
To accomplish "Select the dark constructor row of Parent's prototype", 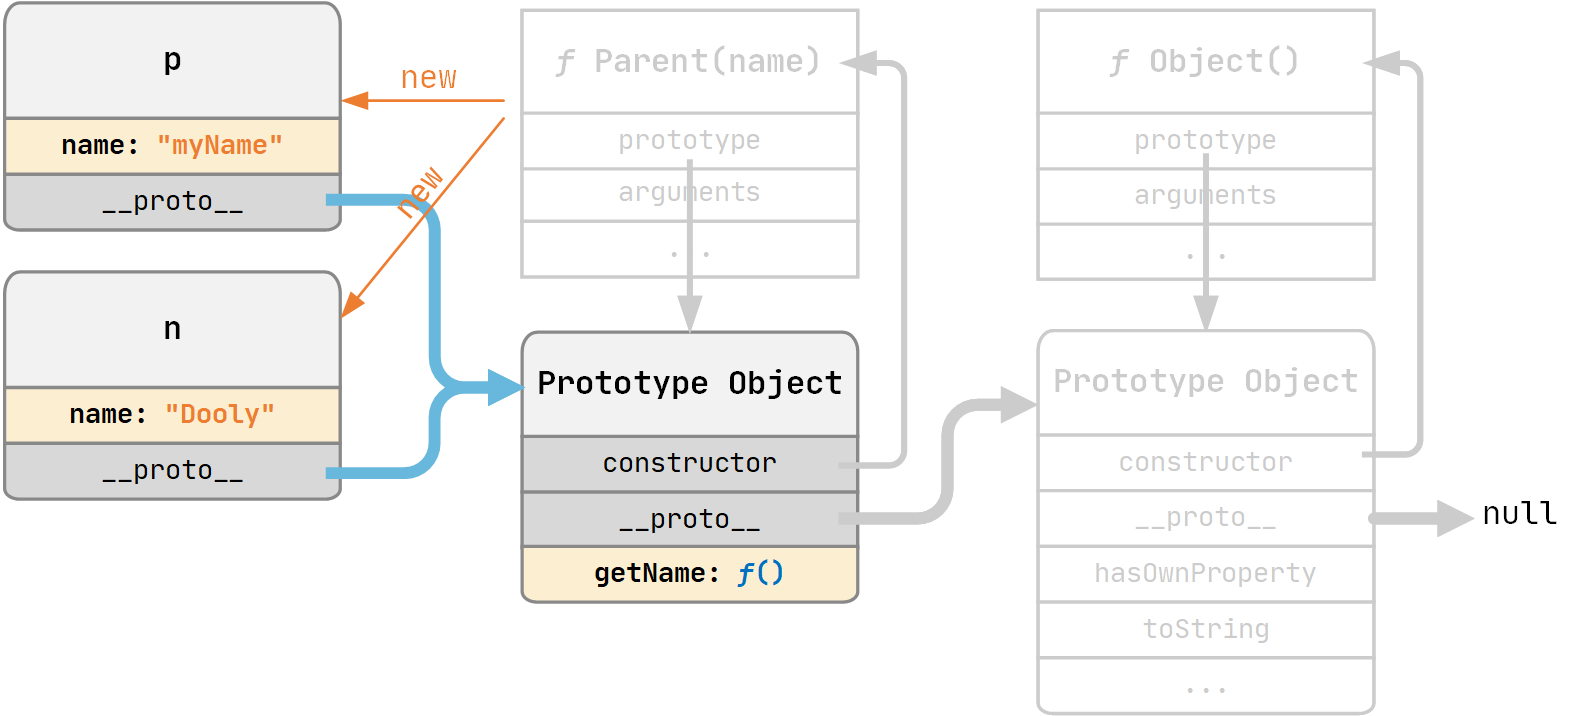I will point(689,463).
